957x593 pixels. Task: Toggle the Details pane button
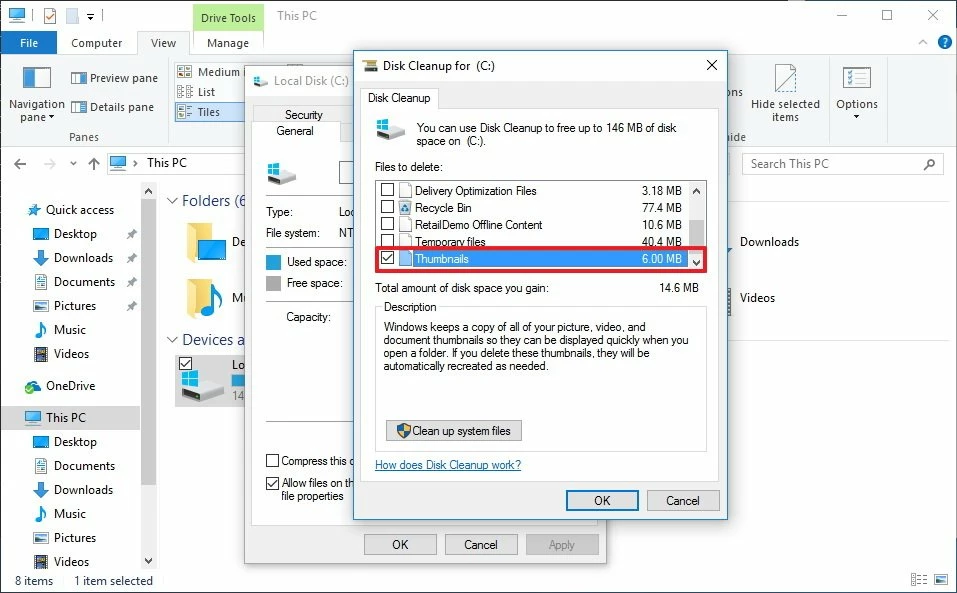point(112,107)
